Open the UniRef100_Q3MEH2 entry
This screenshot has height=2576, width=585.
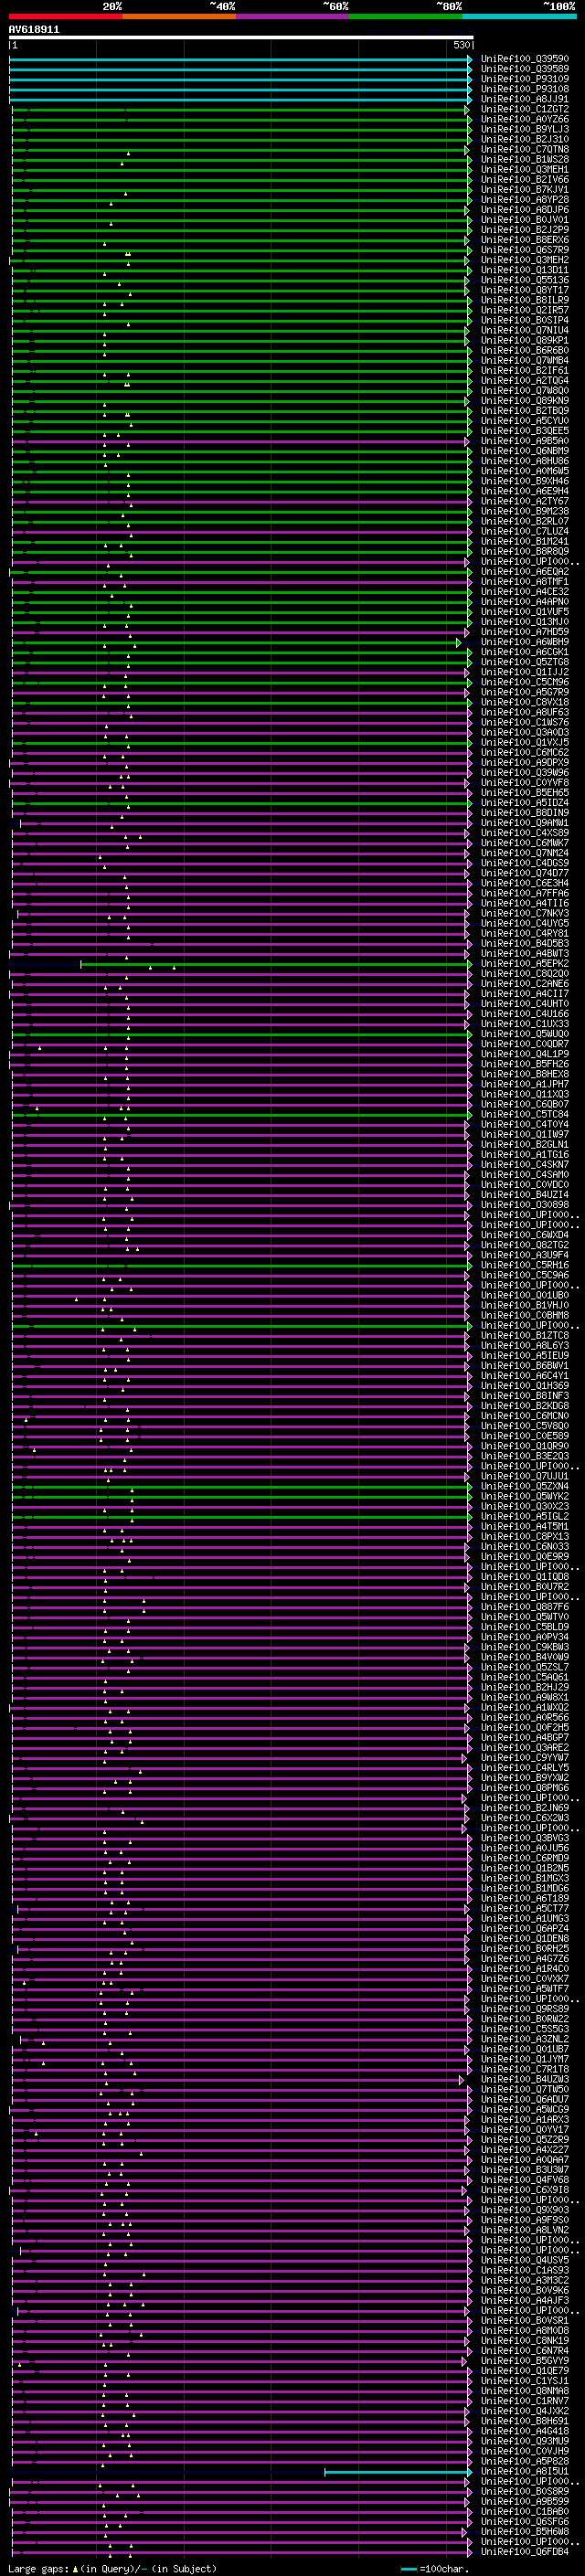click(524, 260)
